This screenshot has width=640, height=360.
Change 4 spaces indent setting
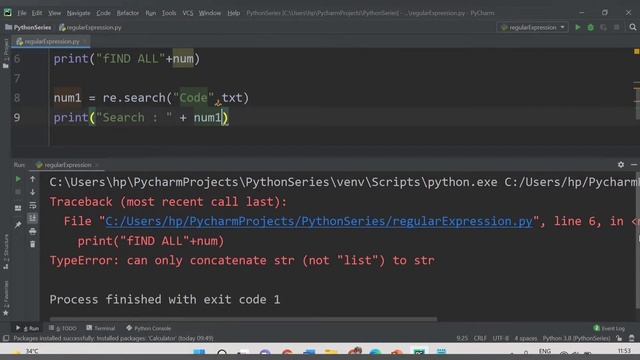[526, 338]
